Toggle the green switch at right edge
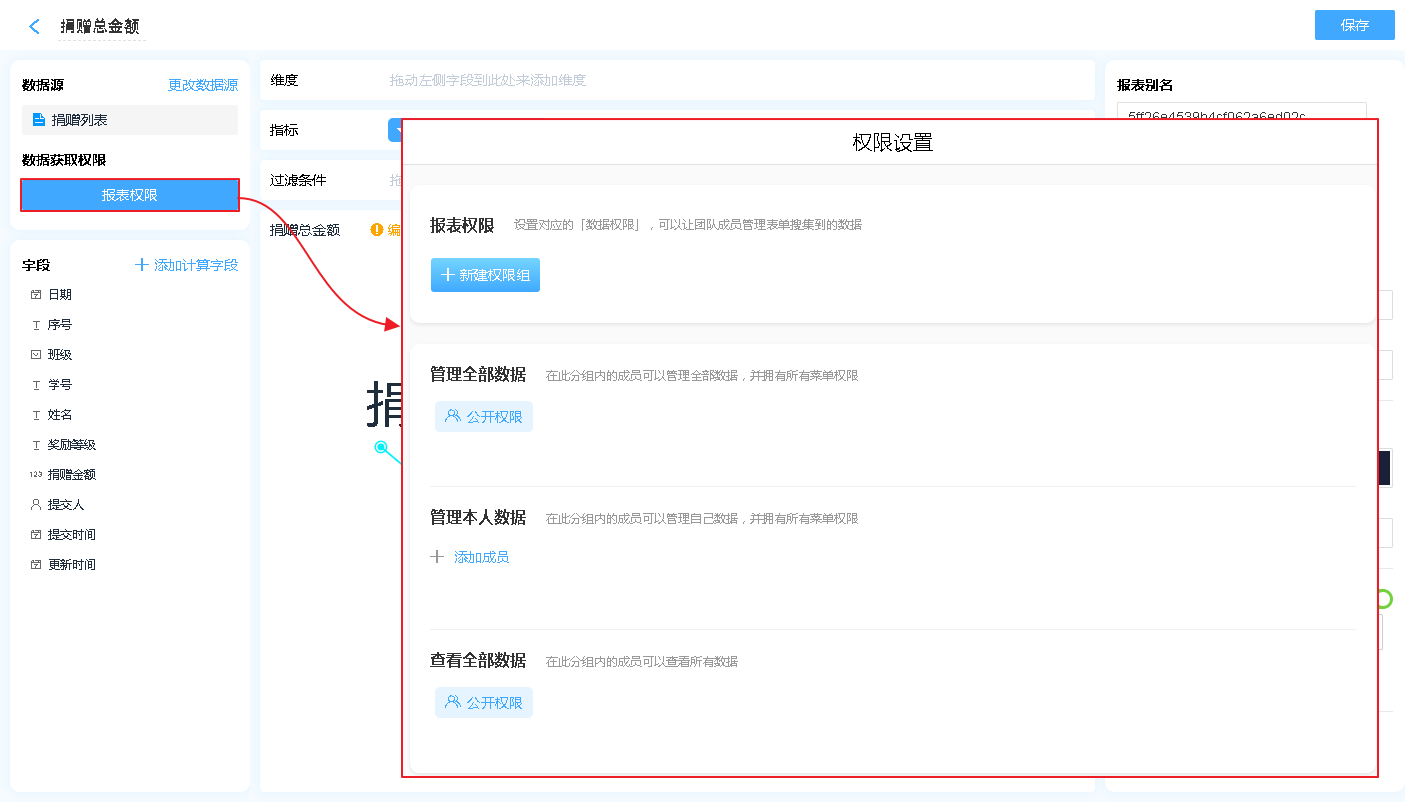Image resolution: width=1405 pixels, height=802 pixels. pyautogui.click(x=1386, y=599)
